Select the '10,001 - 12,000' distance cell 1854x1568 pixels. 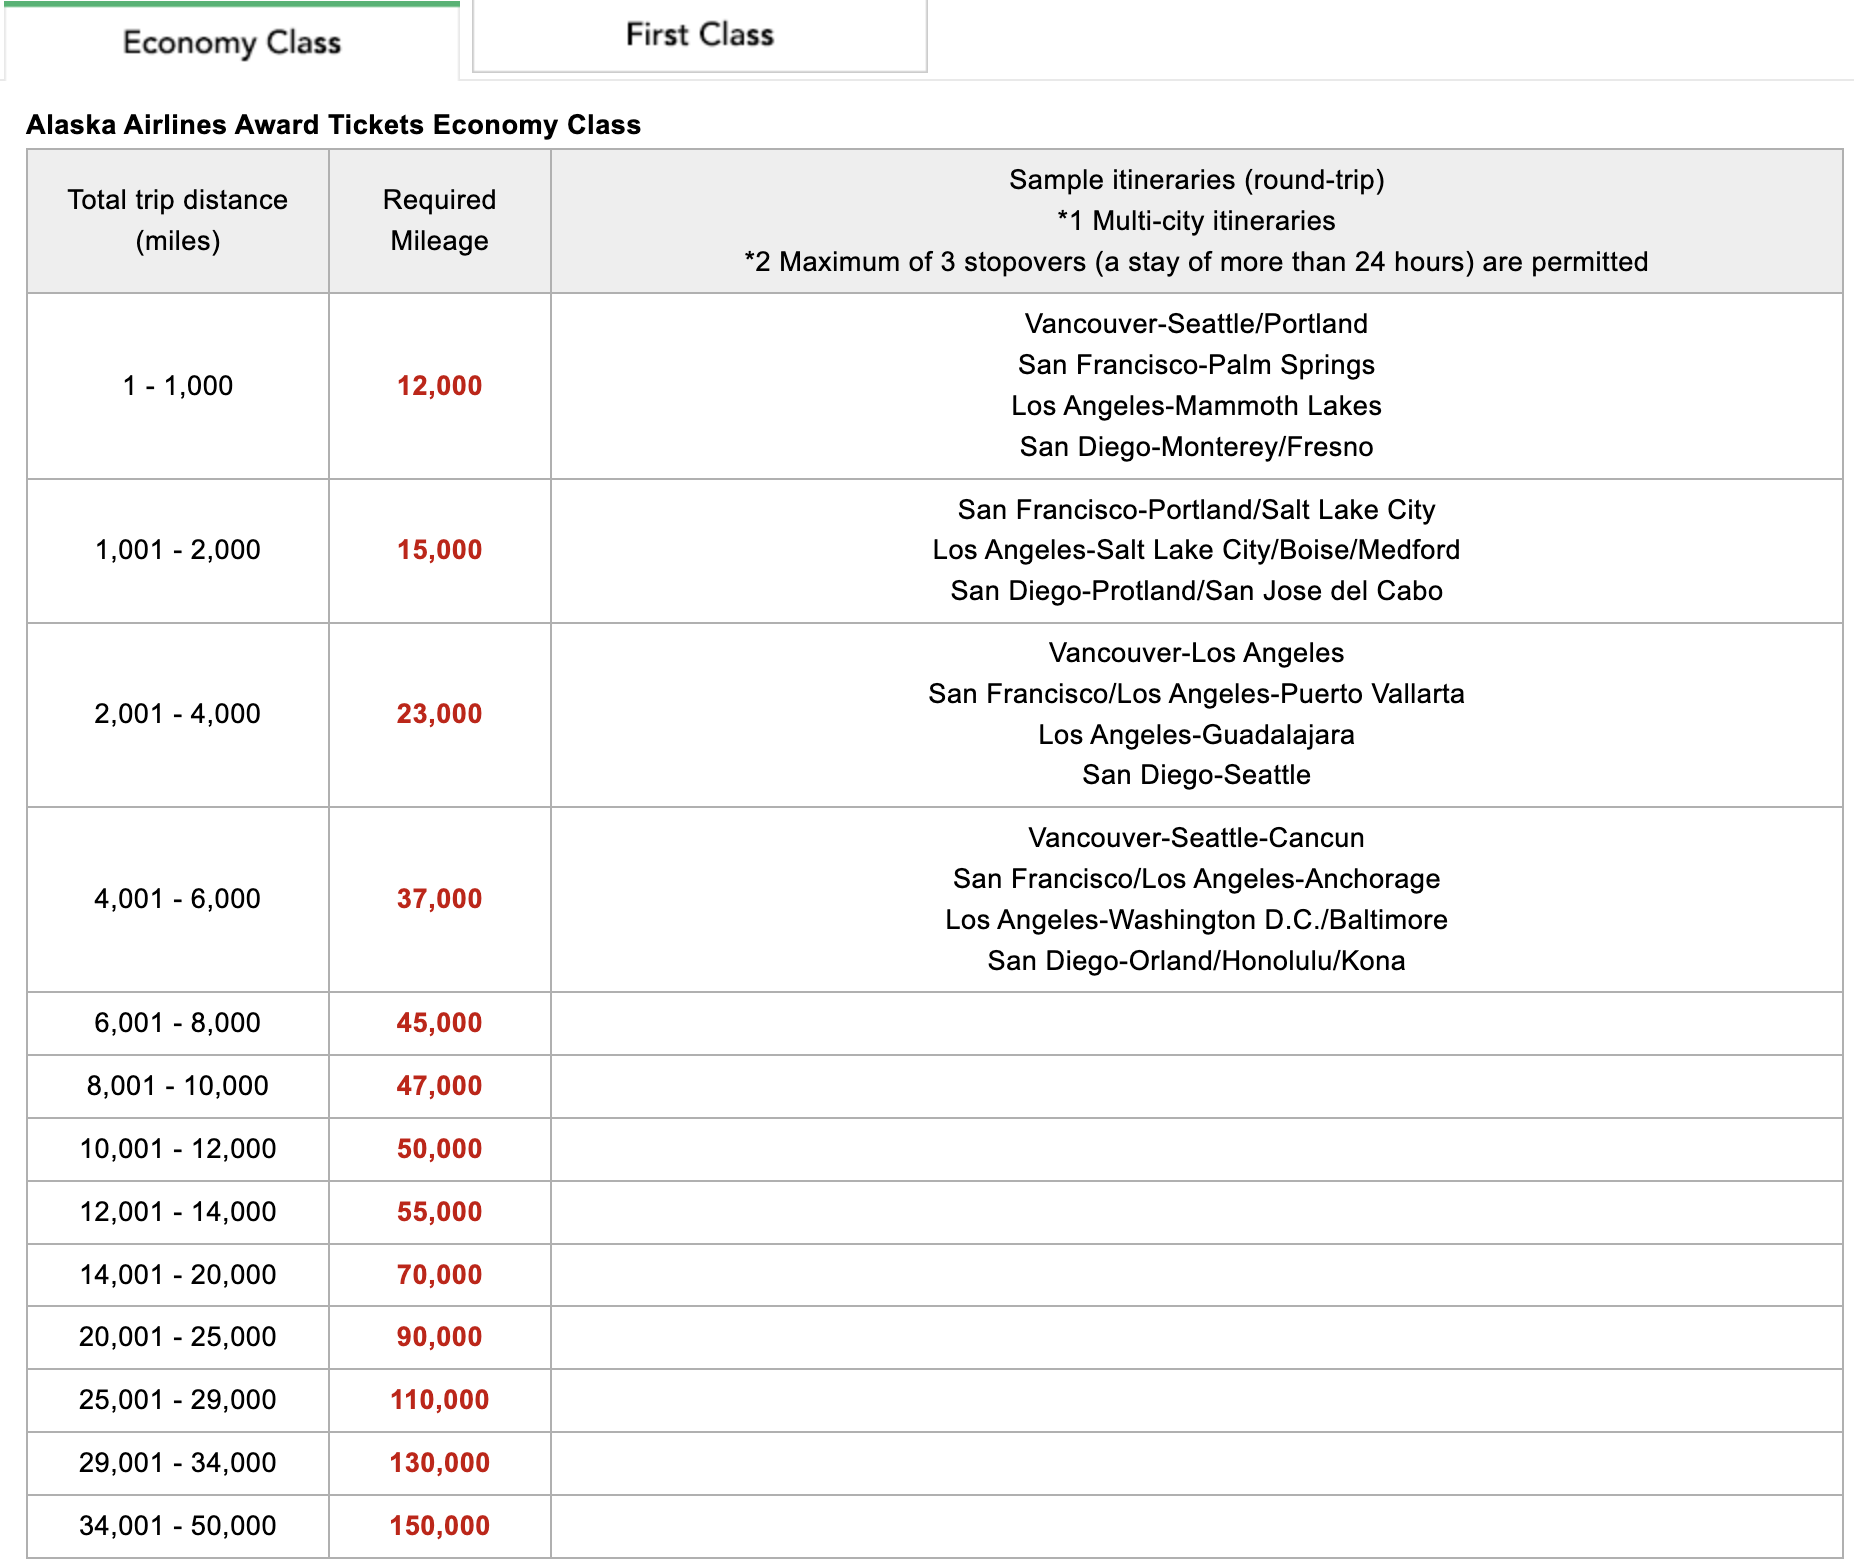click(x=178, y=1150)
